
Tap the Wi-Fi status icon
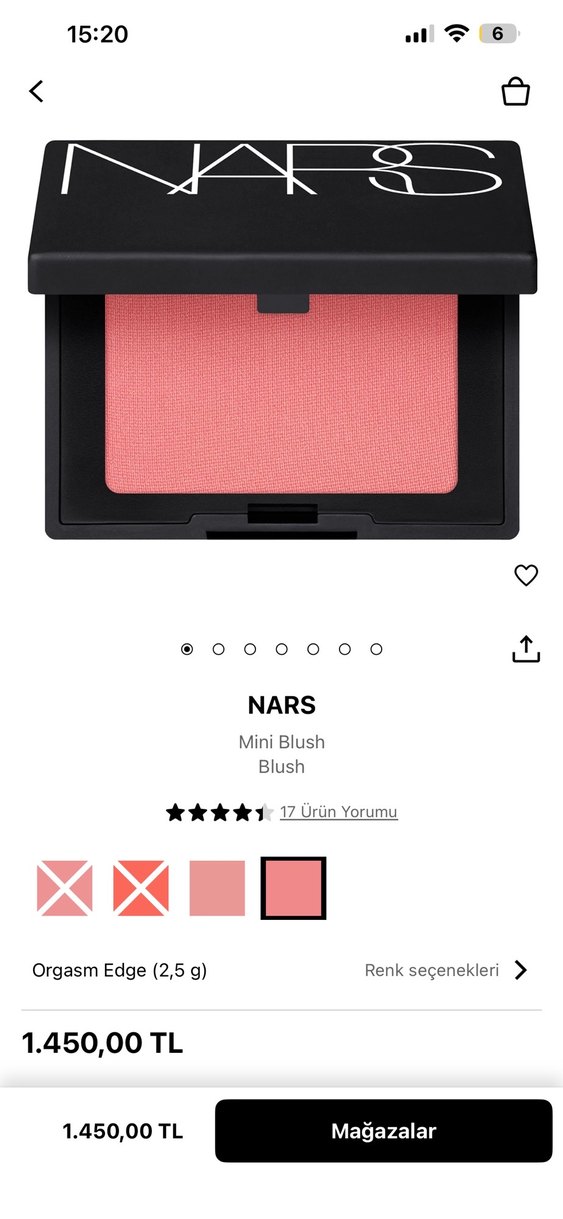pos(457,34)
